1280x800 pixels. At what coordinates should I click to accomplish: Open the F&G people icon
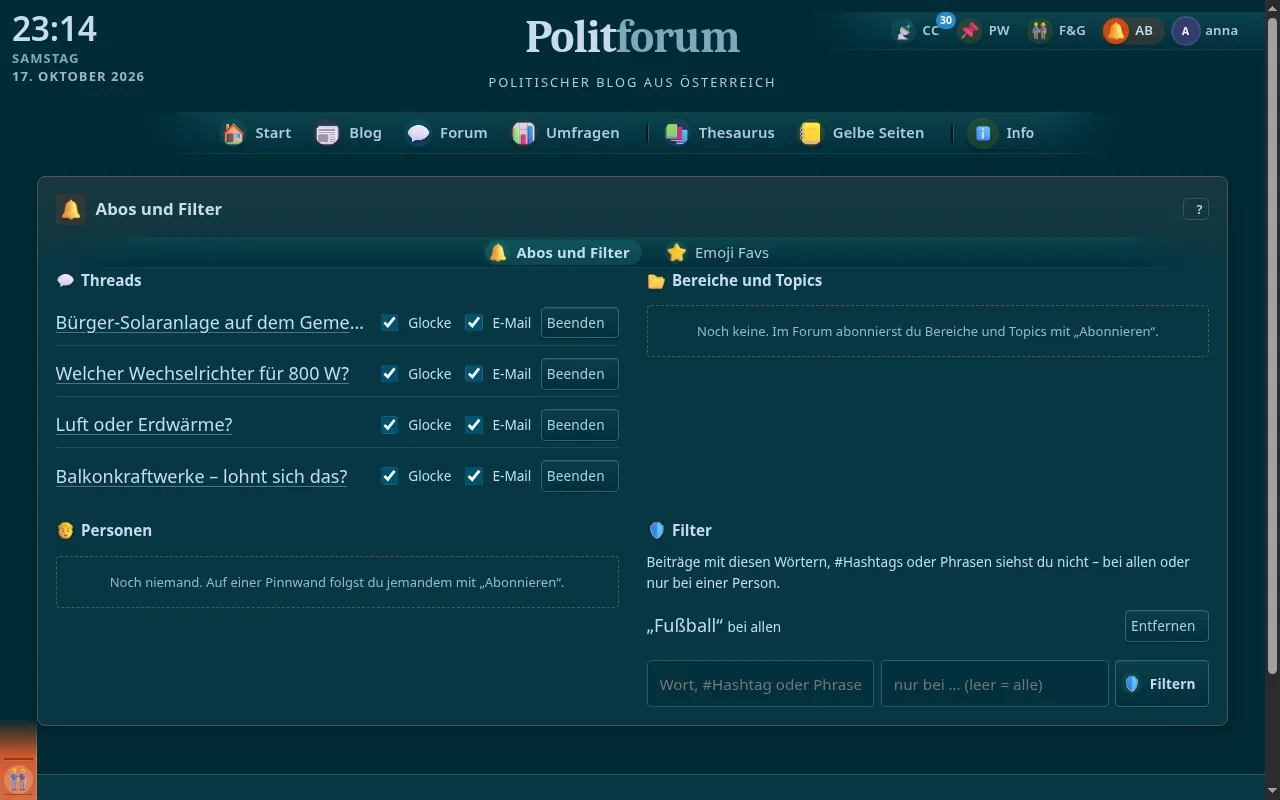1040,31
